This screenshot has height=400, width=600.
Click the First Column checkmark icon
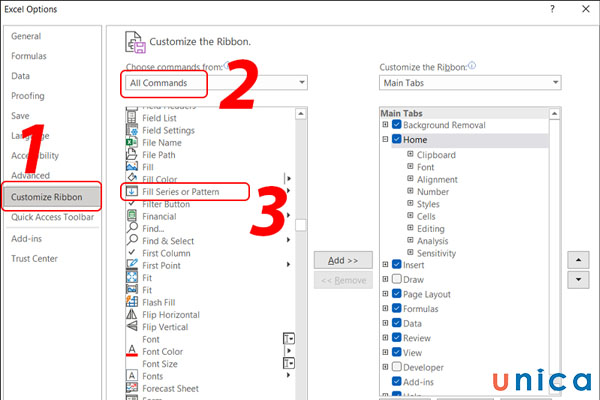[x=132, y=252]
